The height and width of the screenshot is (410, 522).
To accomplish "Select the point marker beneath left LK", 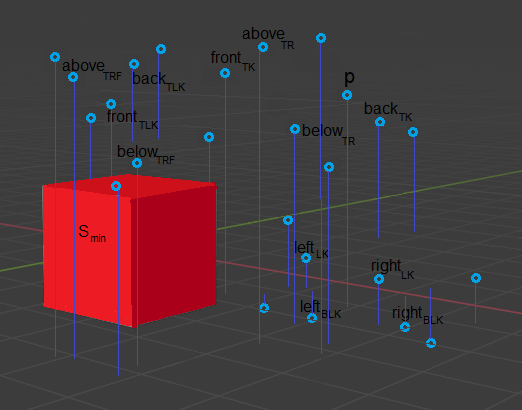I will pyautogui.click(x=306, y=258).
